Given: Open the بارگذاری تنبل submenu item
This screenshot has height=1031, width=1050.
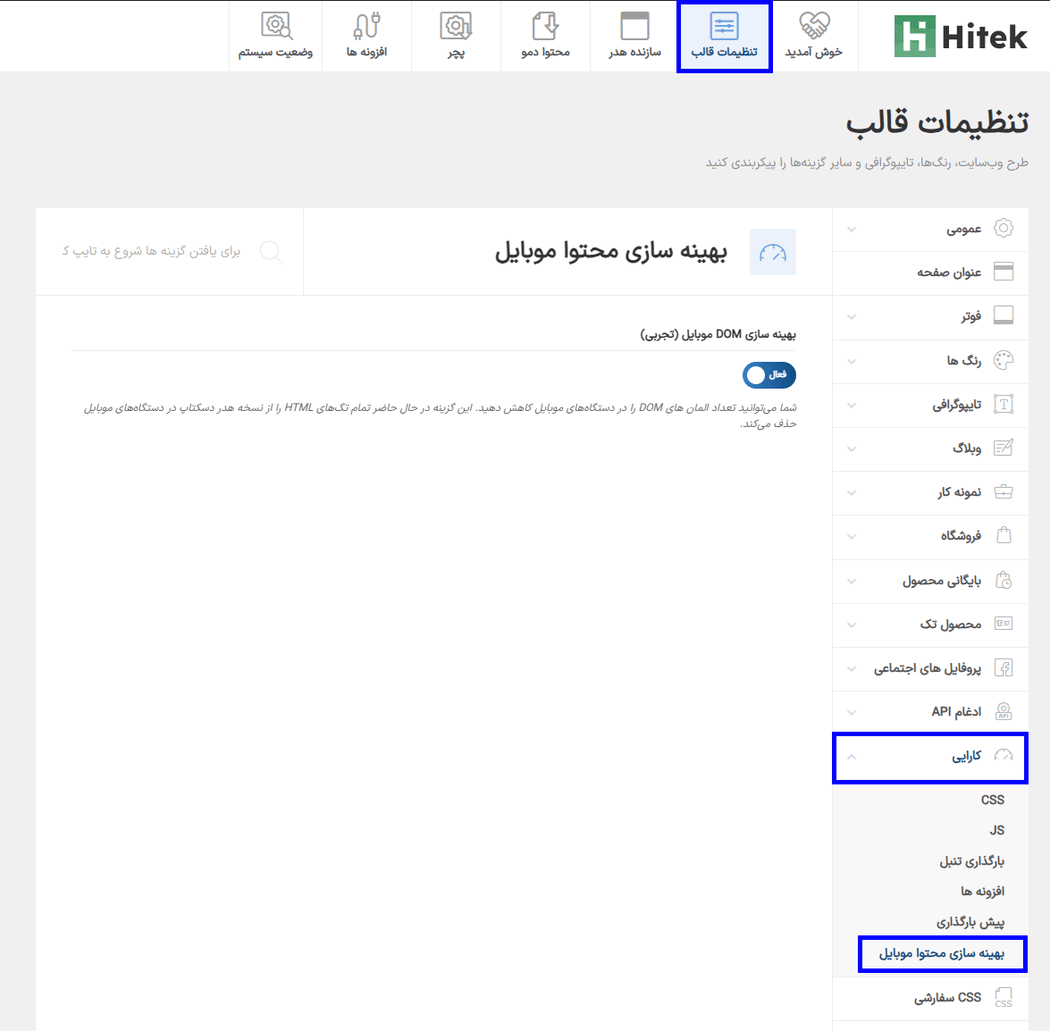Looking at the screenshot, I should [972, 861].
